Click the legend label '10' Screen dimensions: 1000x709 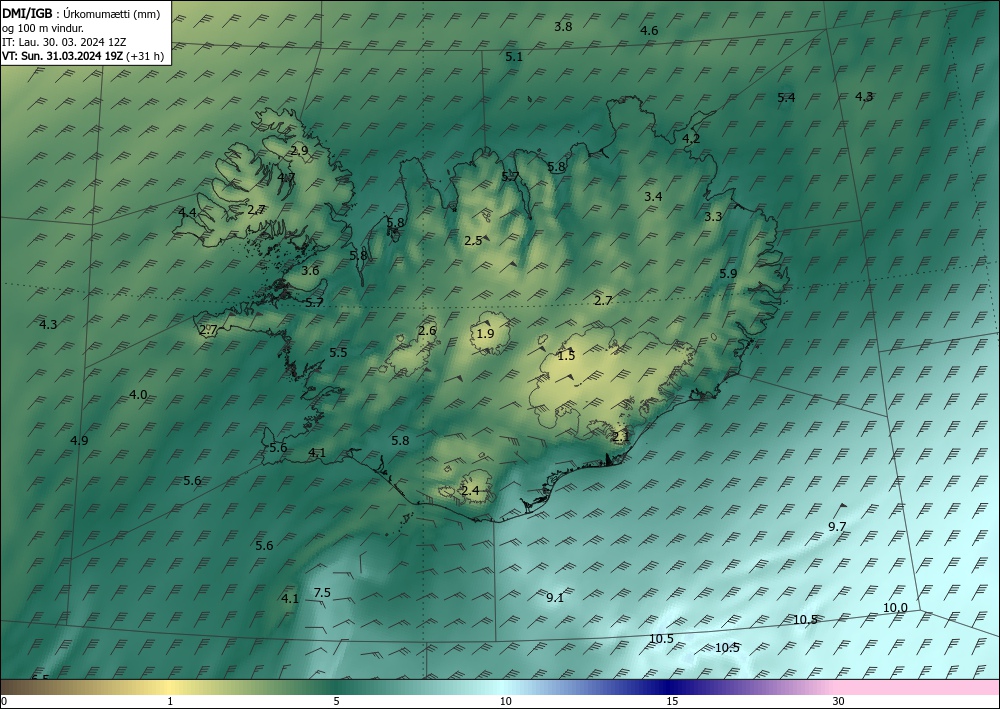(505, 701)
